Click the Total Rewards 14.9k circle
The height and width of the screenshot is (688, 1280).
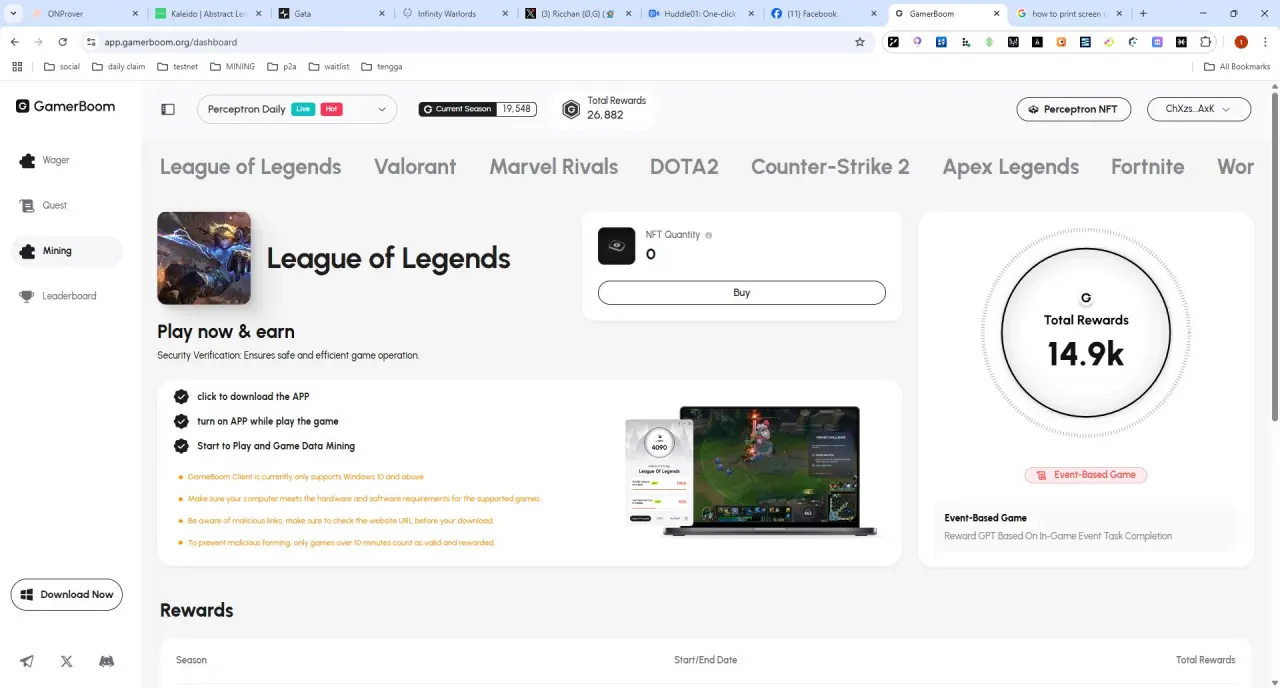point(1086,332)
